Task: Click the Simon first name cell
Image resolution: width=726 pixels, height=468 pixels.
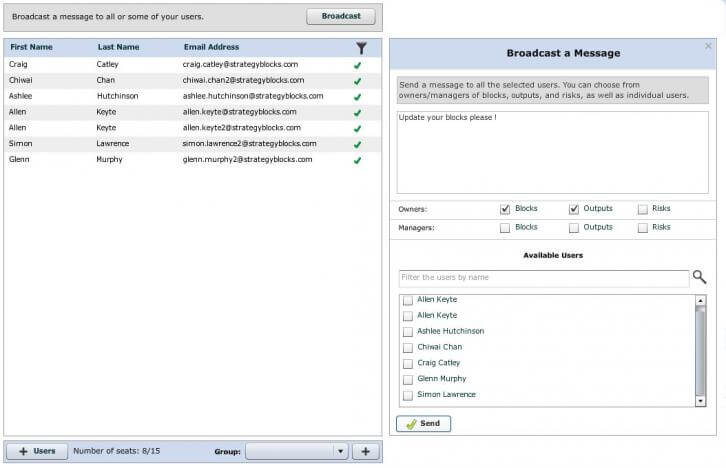Action: pyautogui.click(x=20, y=144)
